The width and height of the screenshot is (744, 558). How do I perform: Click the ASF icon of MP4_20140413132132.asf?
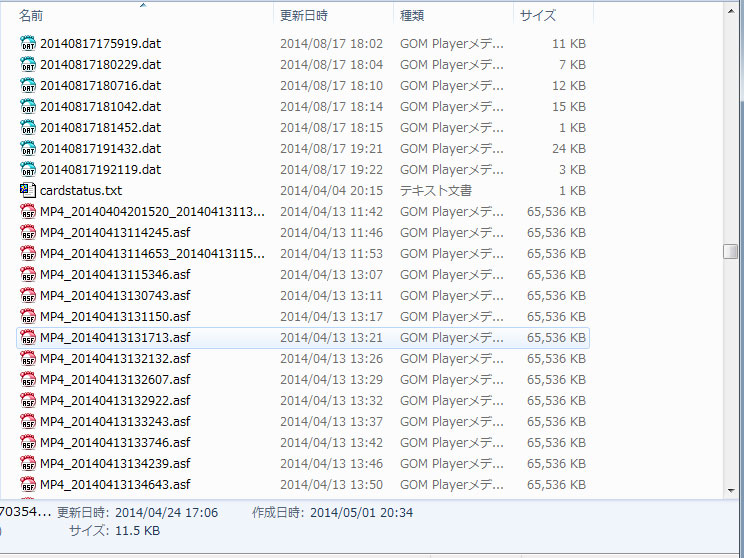coord(28,358)
